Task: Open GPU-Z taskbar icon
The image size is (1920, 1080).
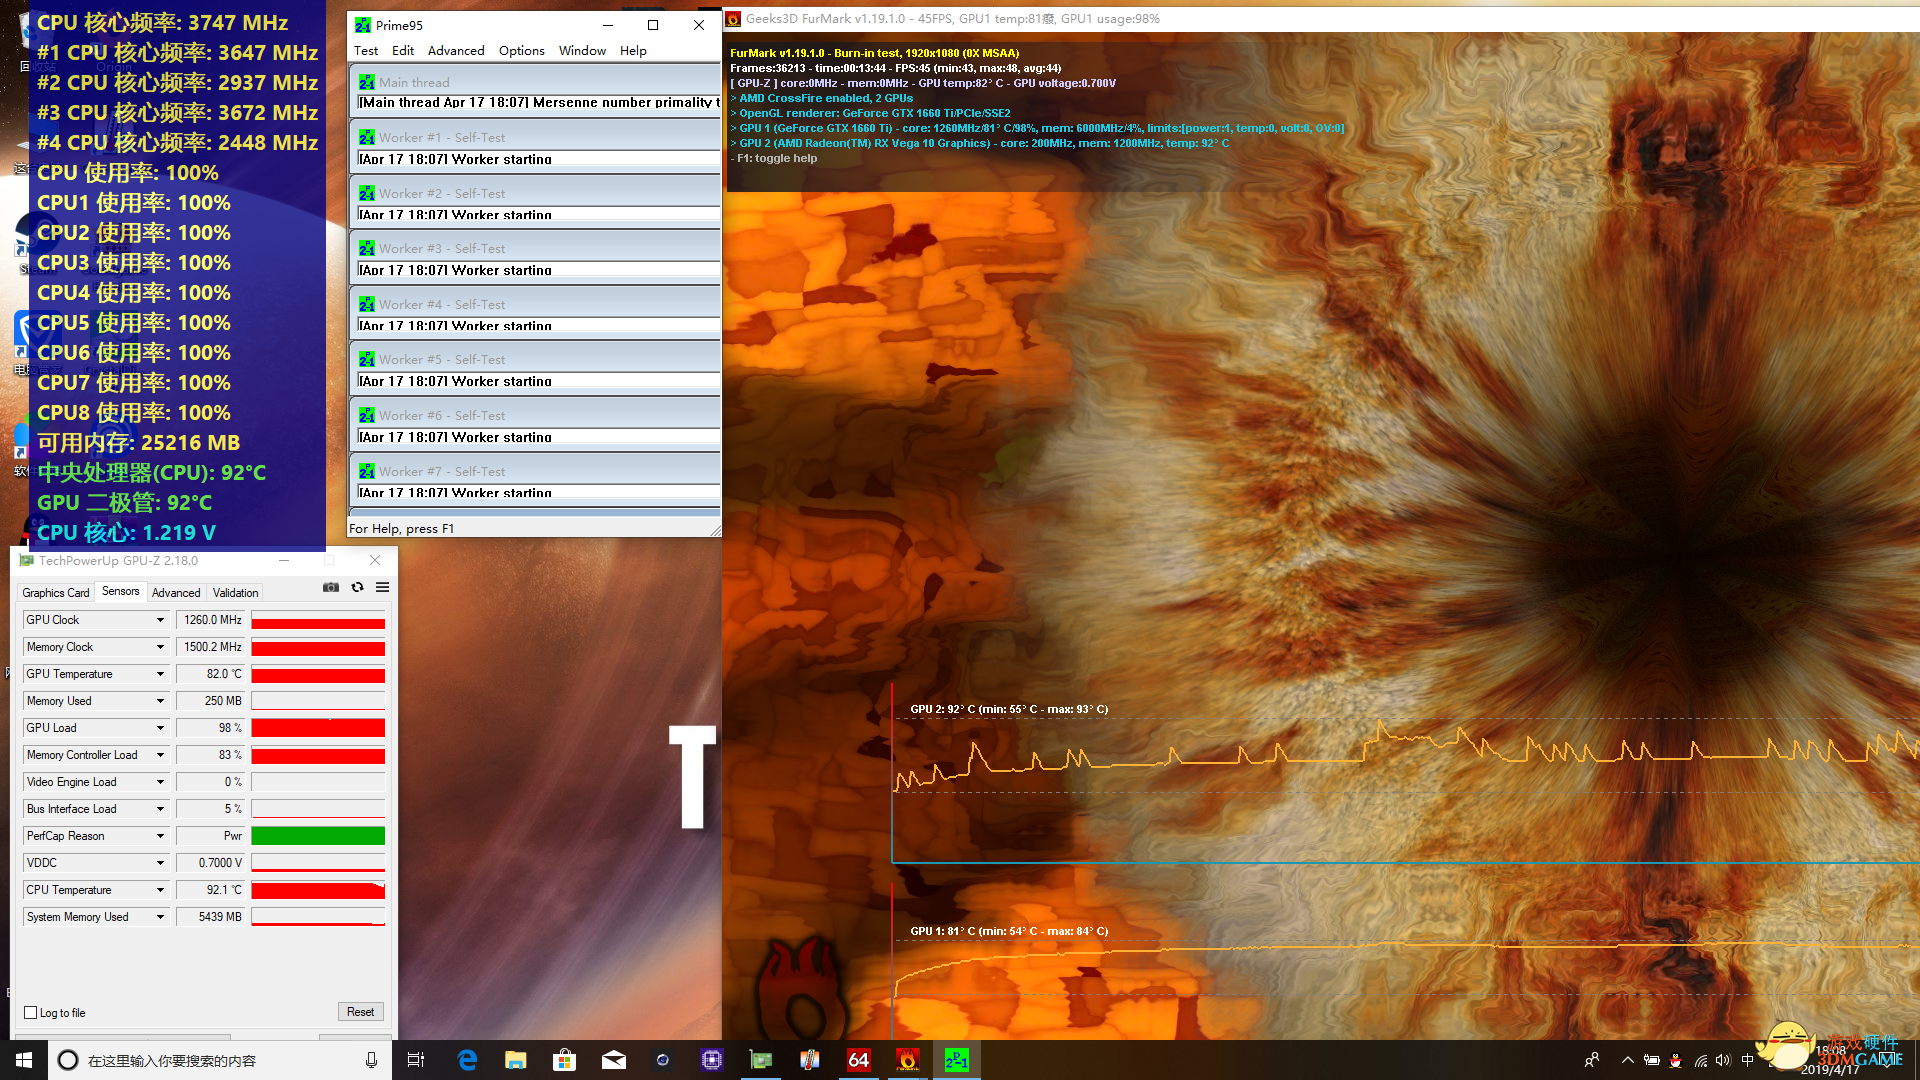Action: tap(761, 1060)
